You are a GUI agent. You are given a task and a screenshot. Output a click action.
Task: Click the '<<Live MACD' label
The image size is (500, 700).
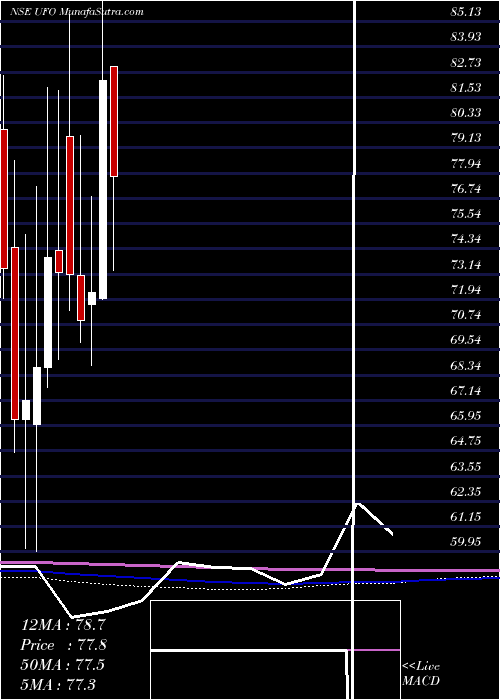pos(421,674)
